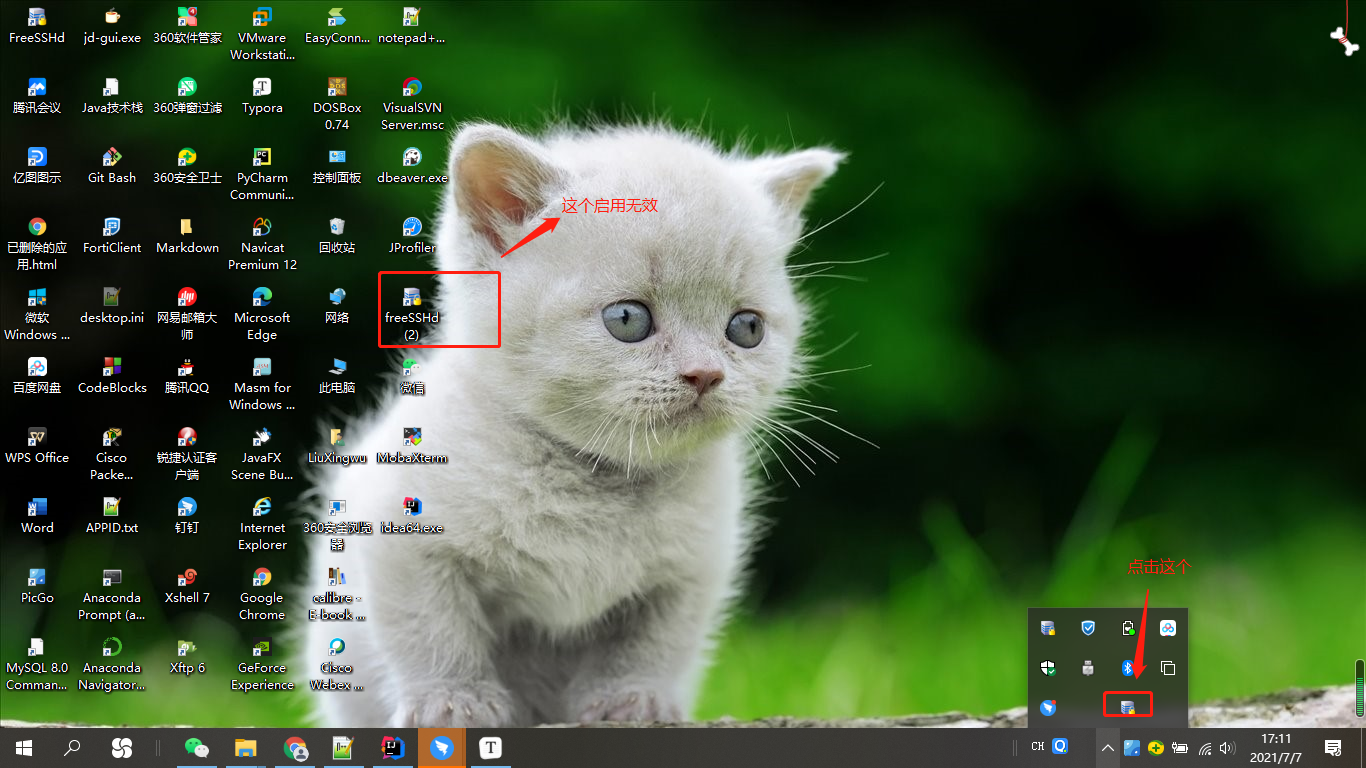The height and width of the screenshot is (768, 1366).
Task: Switch to IntelliJ IDEA in the taskbar
Action: pos(392,747)
